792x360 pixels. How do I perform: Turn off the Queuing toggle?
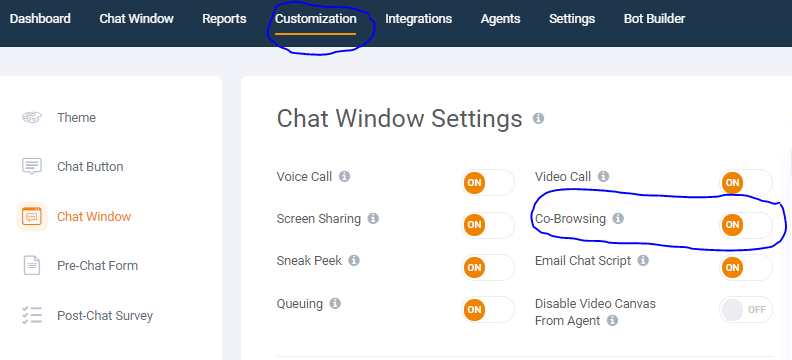(487, 310)
